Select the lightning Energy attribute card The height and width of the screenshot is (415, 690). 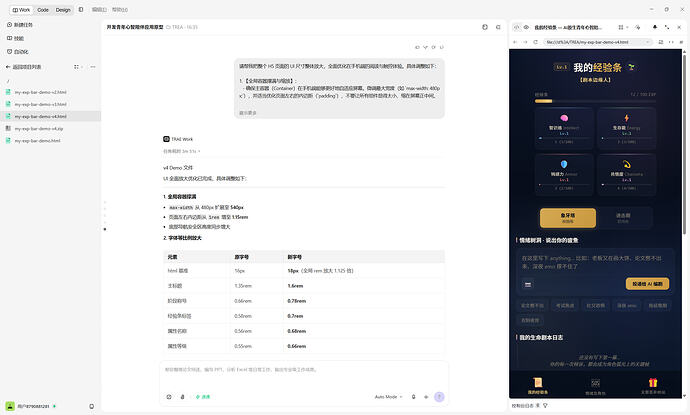(627, 128)
